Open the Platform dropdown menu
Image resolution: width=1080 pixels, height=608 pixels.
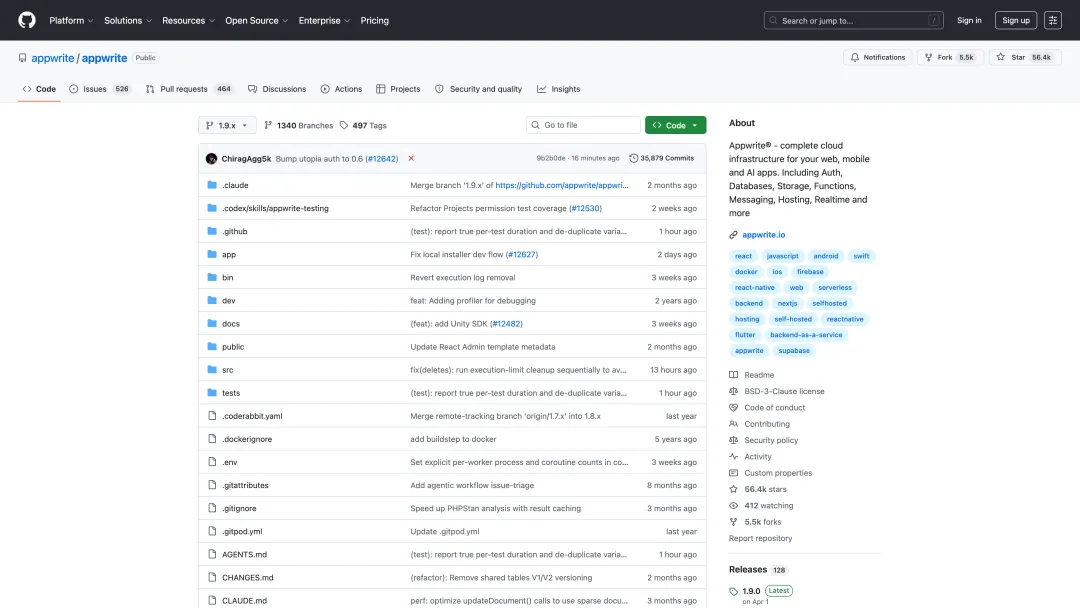click(71, 21)
